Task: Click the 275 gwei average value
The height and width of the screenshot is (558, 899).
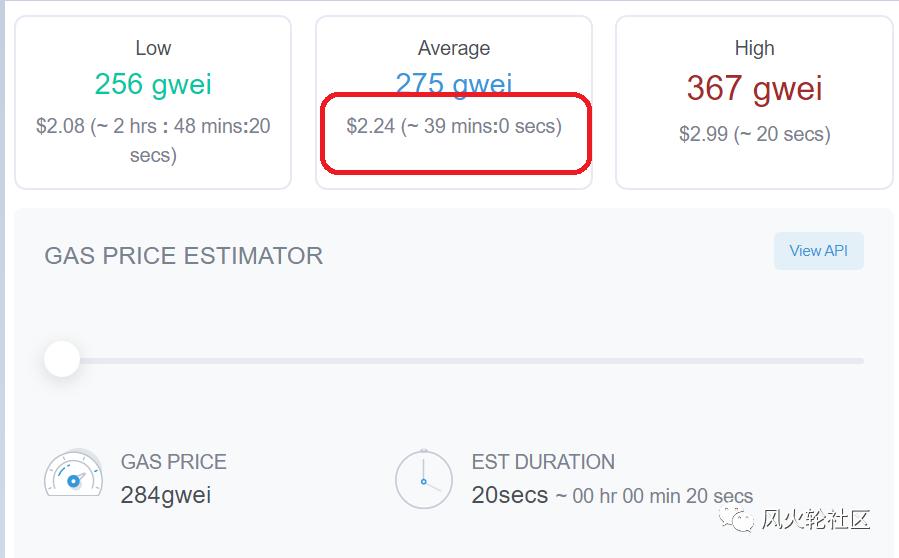Action: tap(454, 83)
